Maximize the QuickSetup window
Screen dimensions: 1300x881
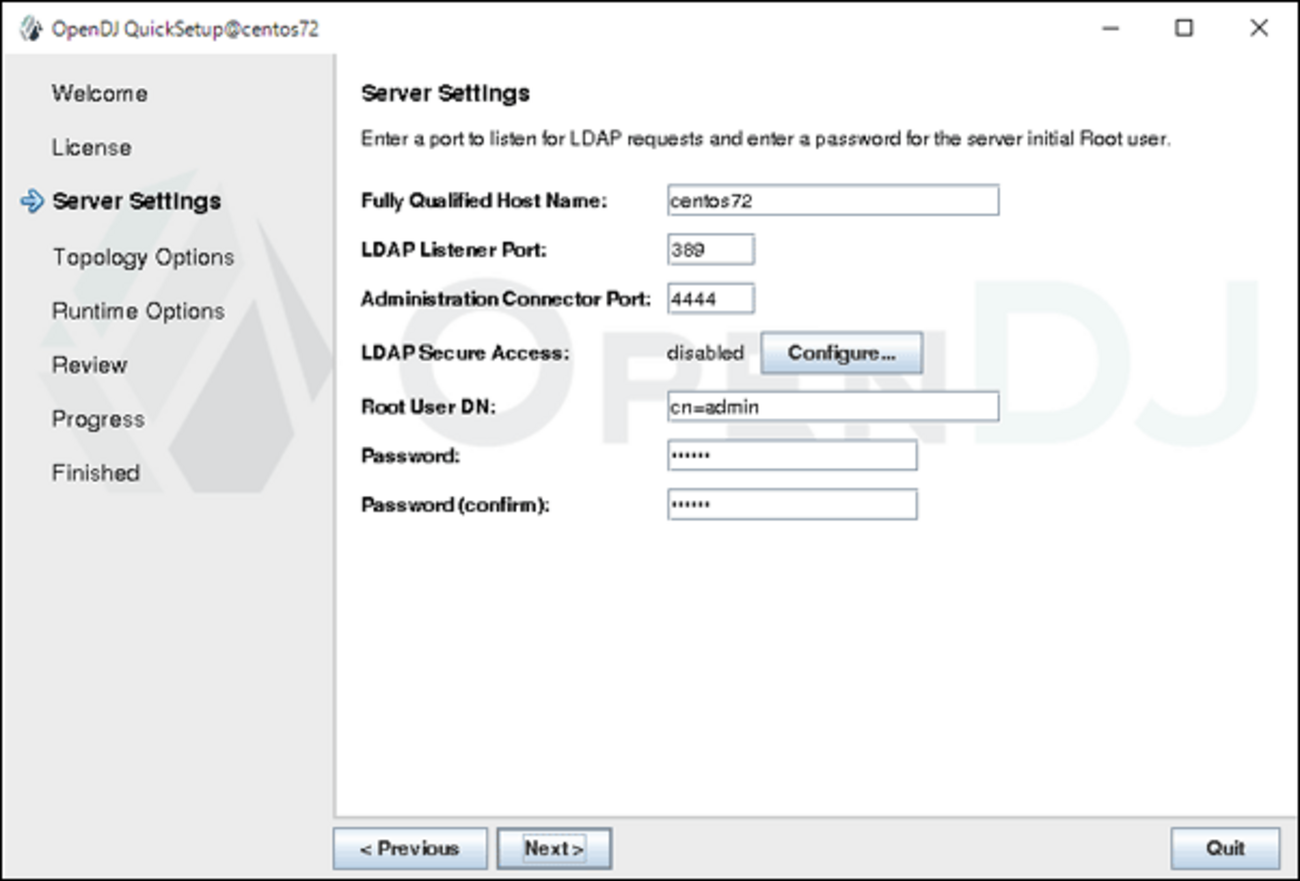(x=1184, y=28)
